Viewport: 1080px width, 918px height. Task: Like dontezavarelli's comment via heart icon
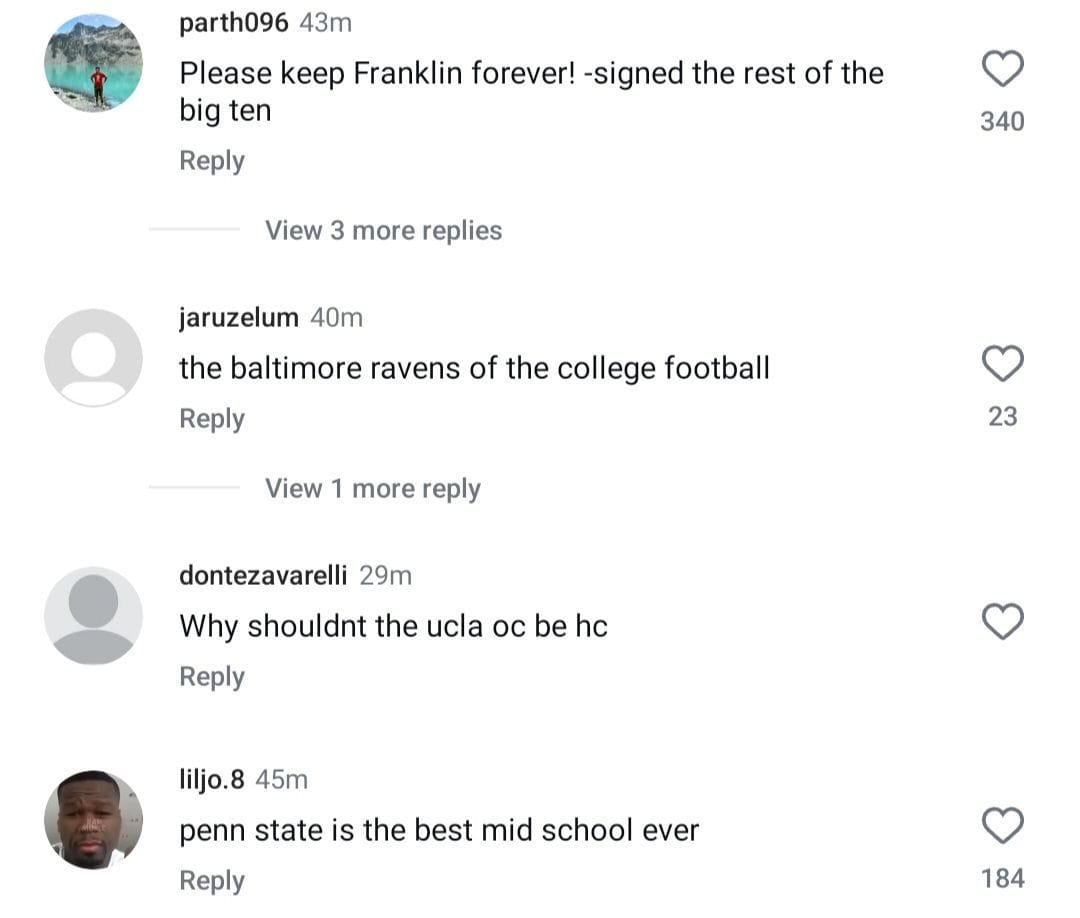tap(1002, 622)
